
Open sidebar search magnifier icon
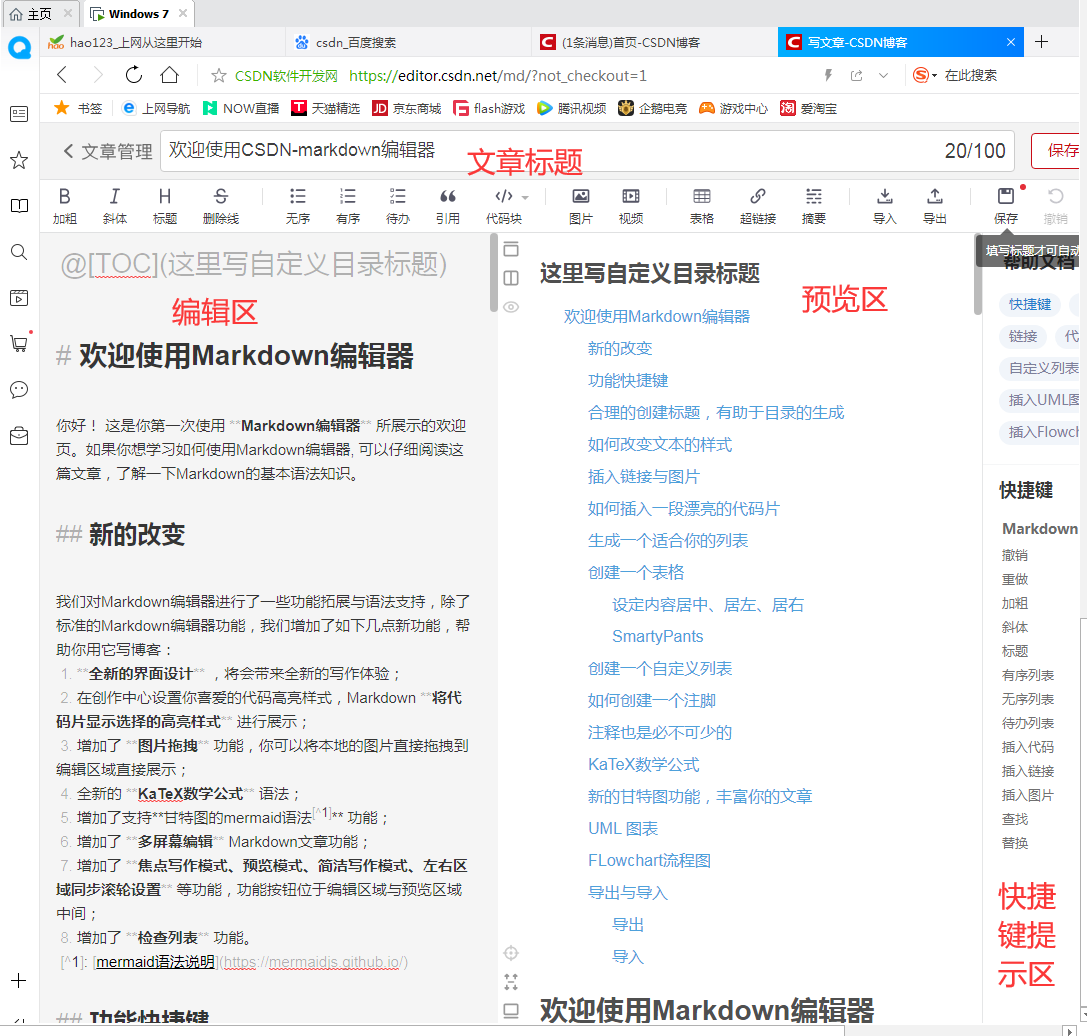click(x=19, y=252)
